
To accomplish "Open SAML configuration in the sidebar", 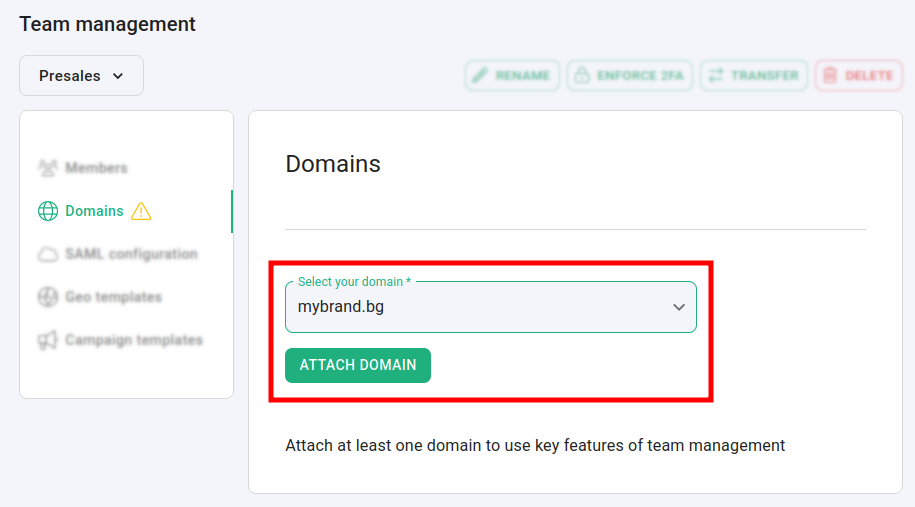I will point(131,255).
